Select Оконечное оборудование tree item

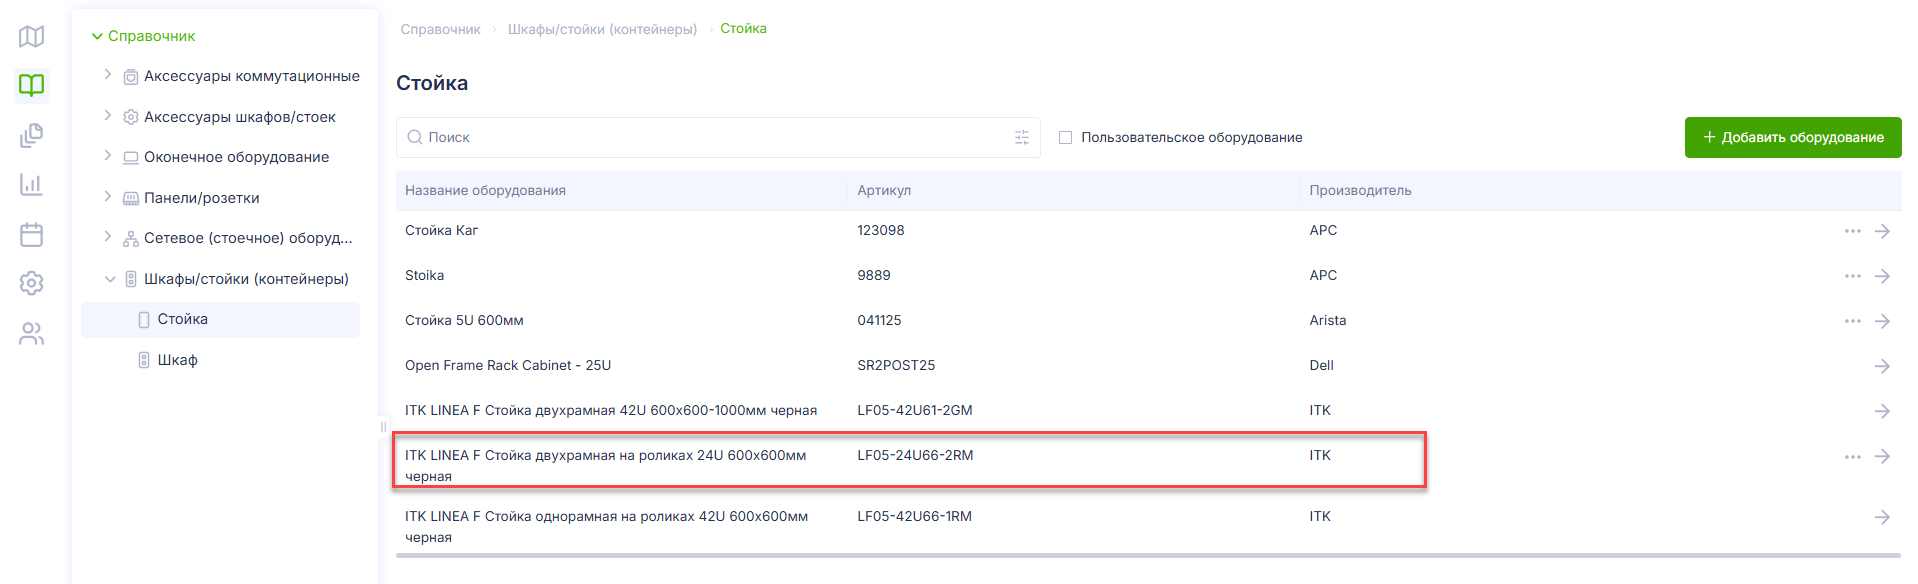(x=236, y=157)
